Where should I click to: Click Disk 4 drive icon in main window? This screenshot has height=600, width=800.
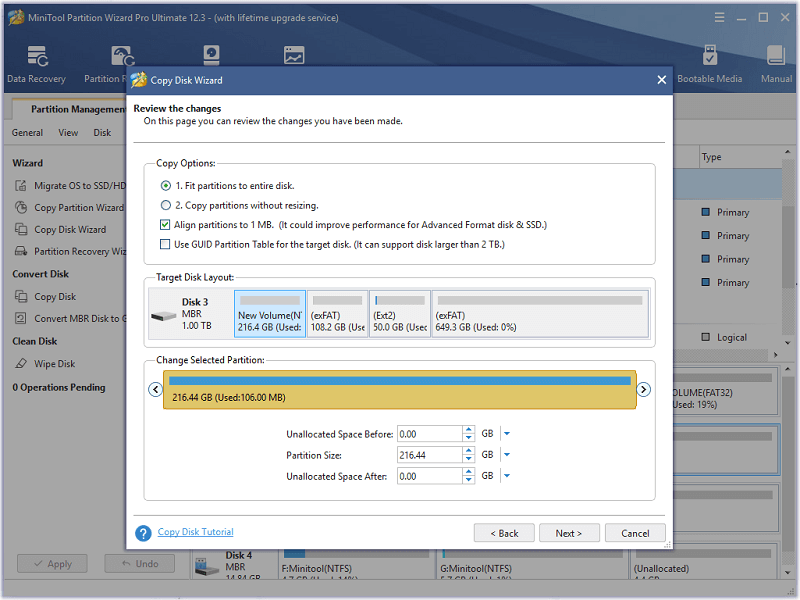pos(207,567)
